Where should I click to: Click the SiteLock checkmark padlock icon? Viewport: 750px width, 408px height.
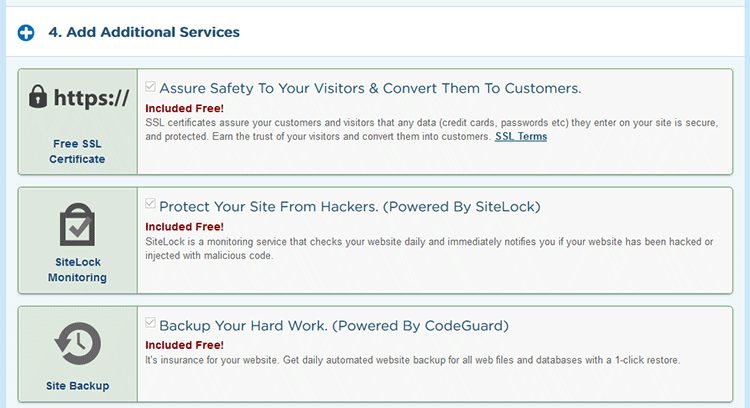(77, 224)
